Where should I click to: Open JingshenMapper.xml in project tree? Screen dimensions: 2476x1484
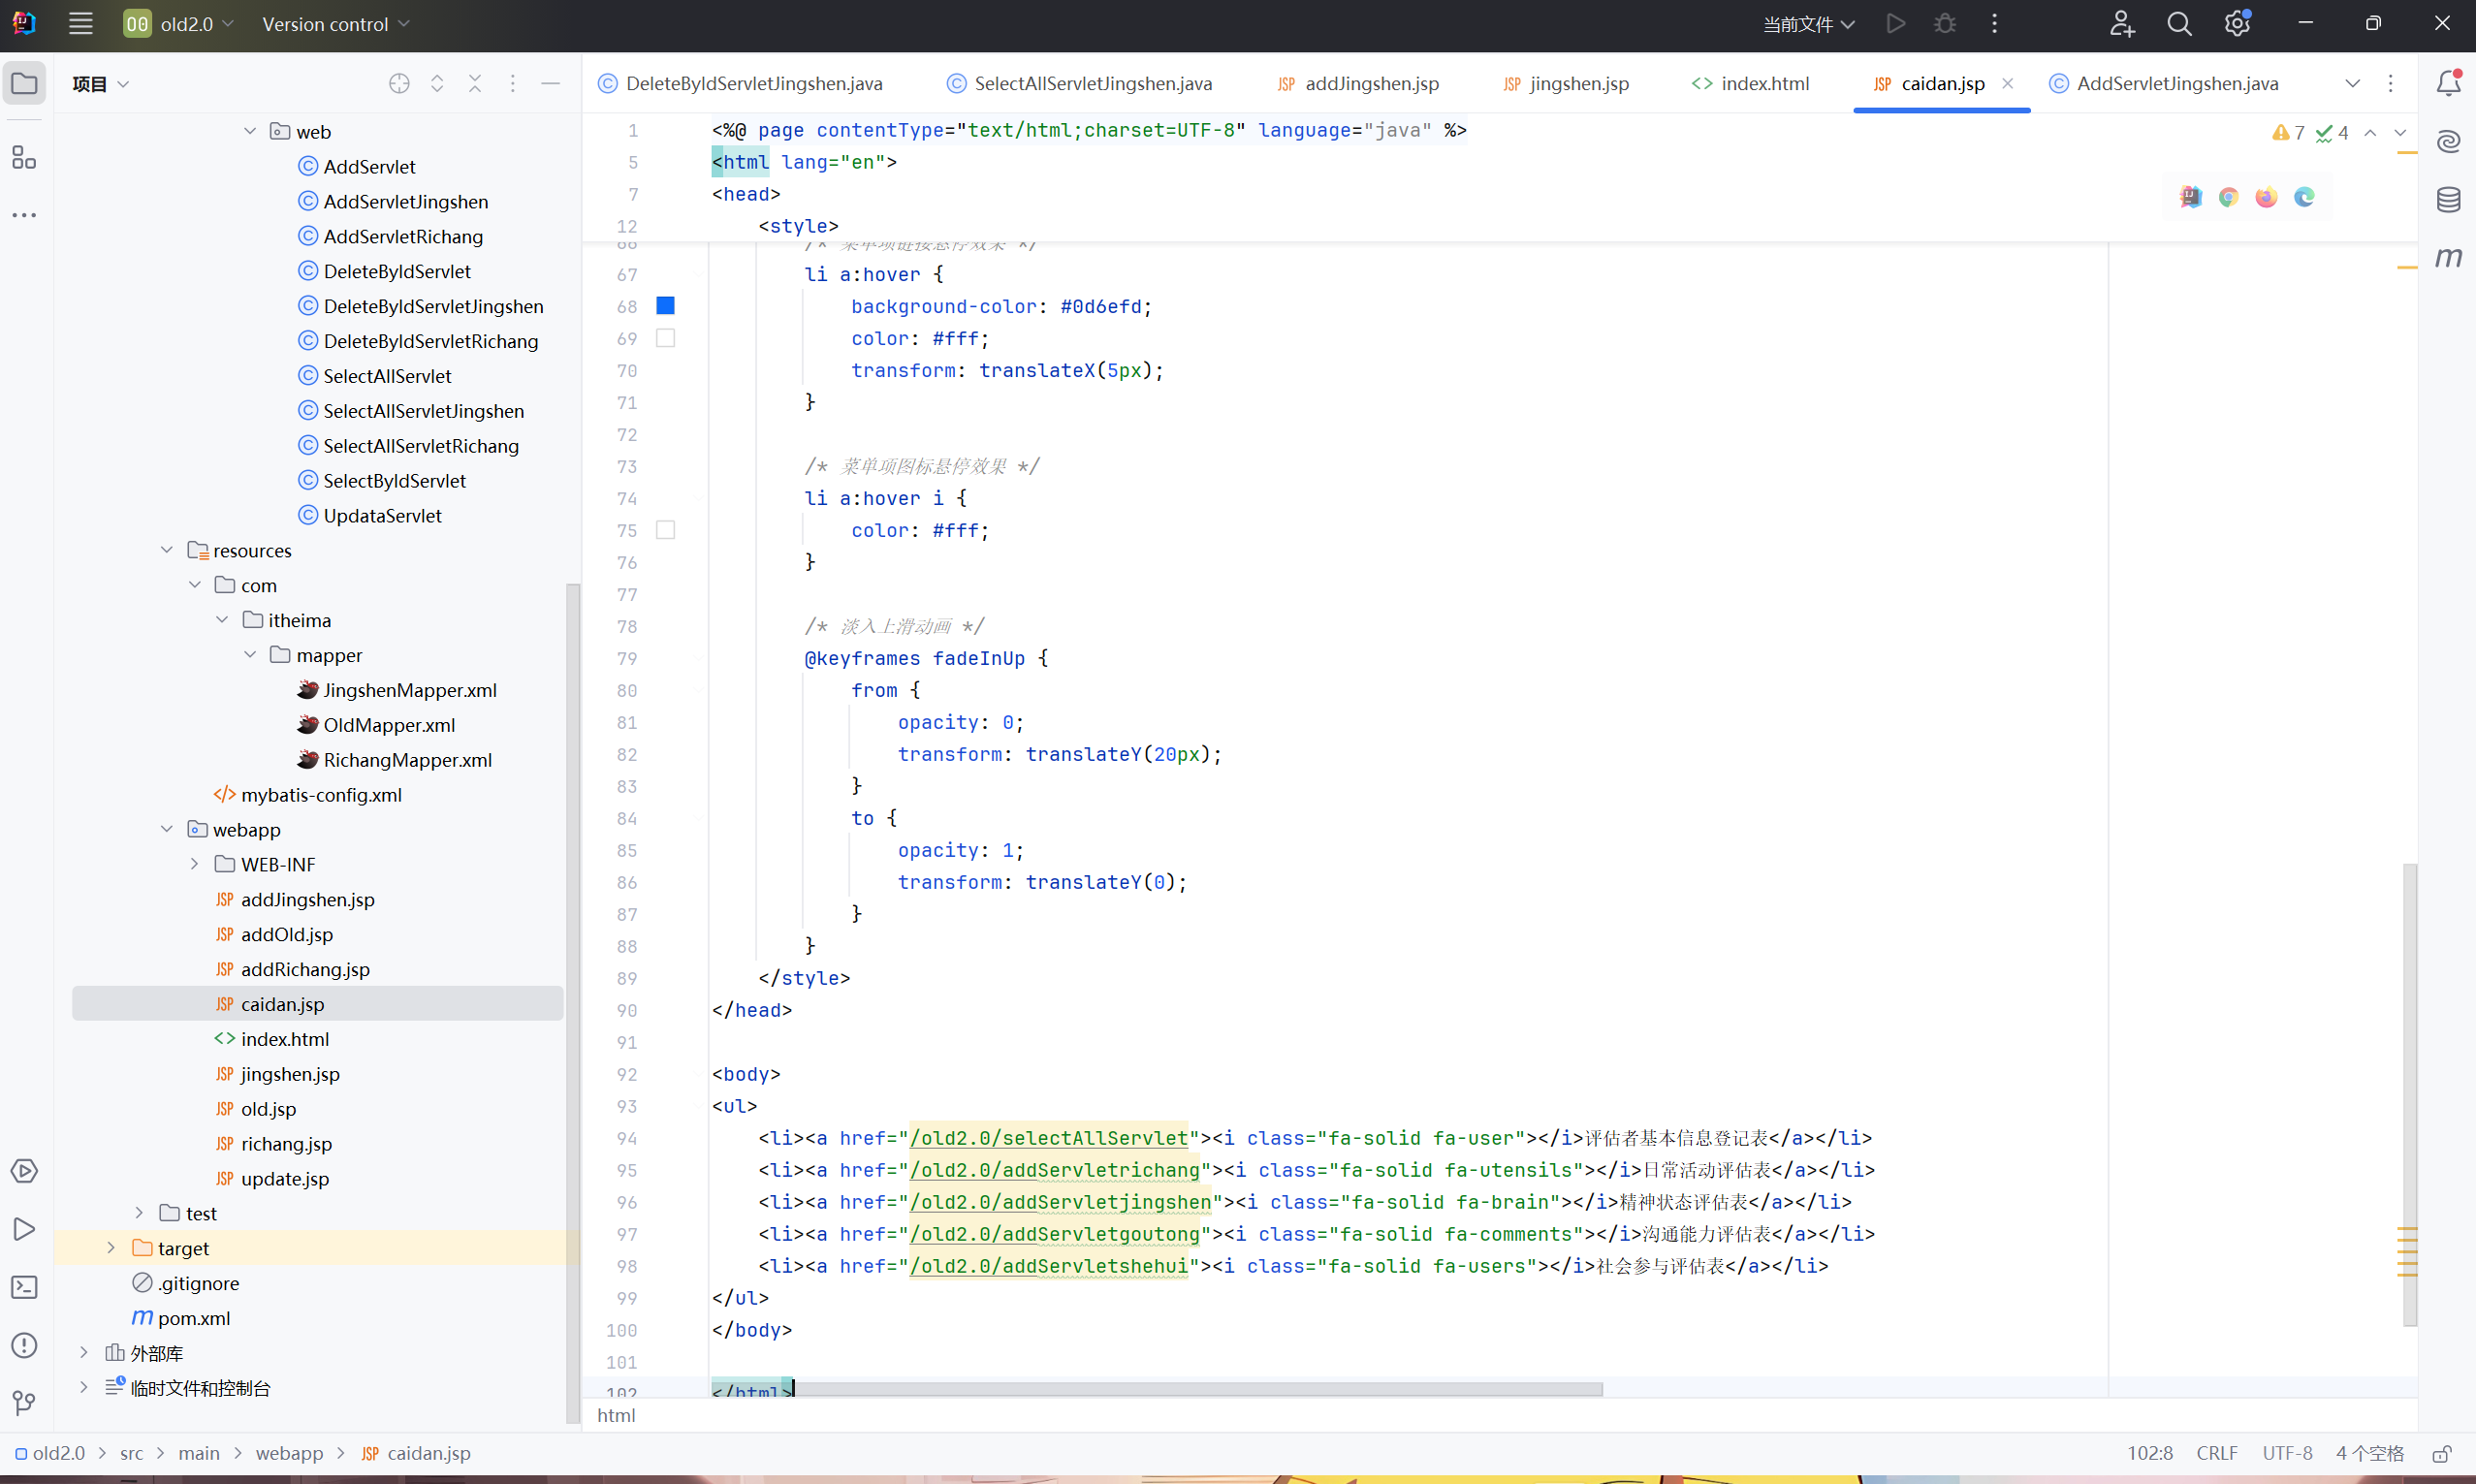pyautogui.click(x=409, y=690)
